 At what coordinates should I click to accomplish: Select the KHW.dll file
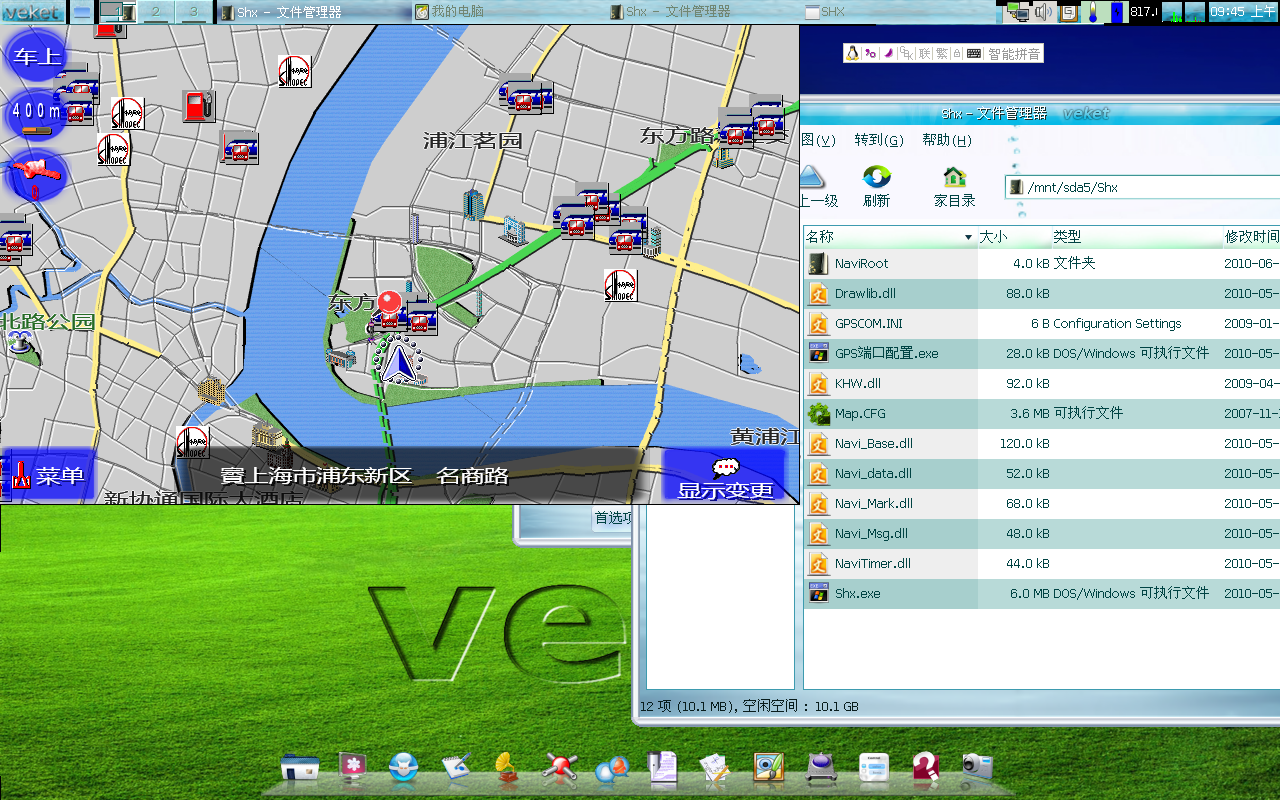pyautogui.click(x=858, y=384)
